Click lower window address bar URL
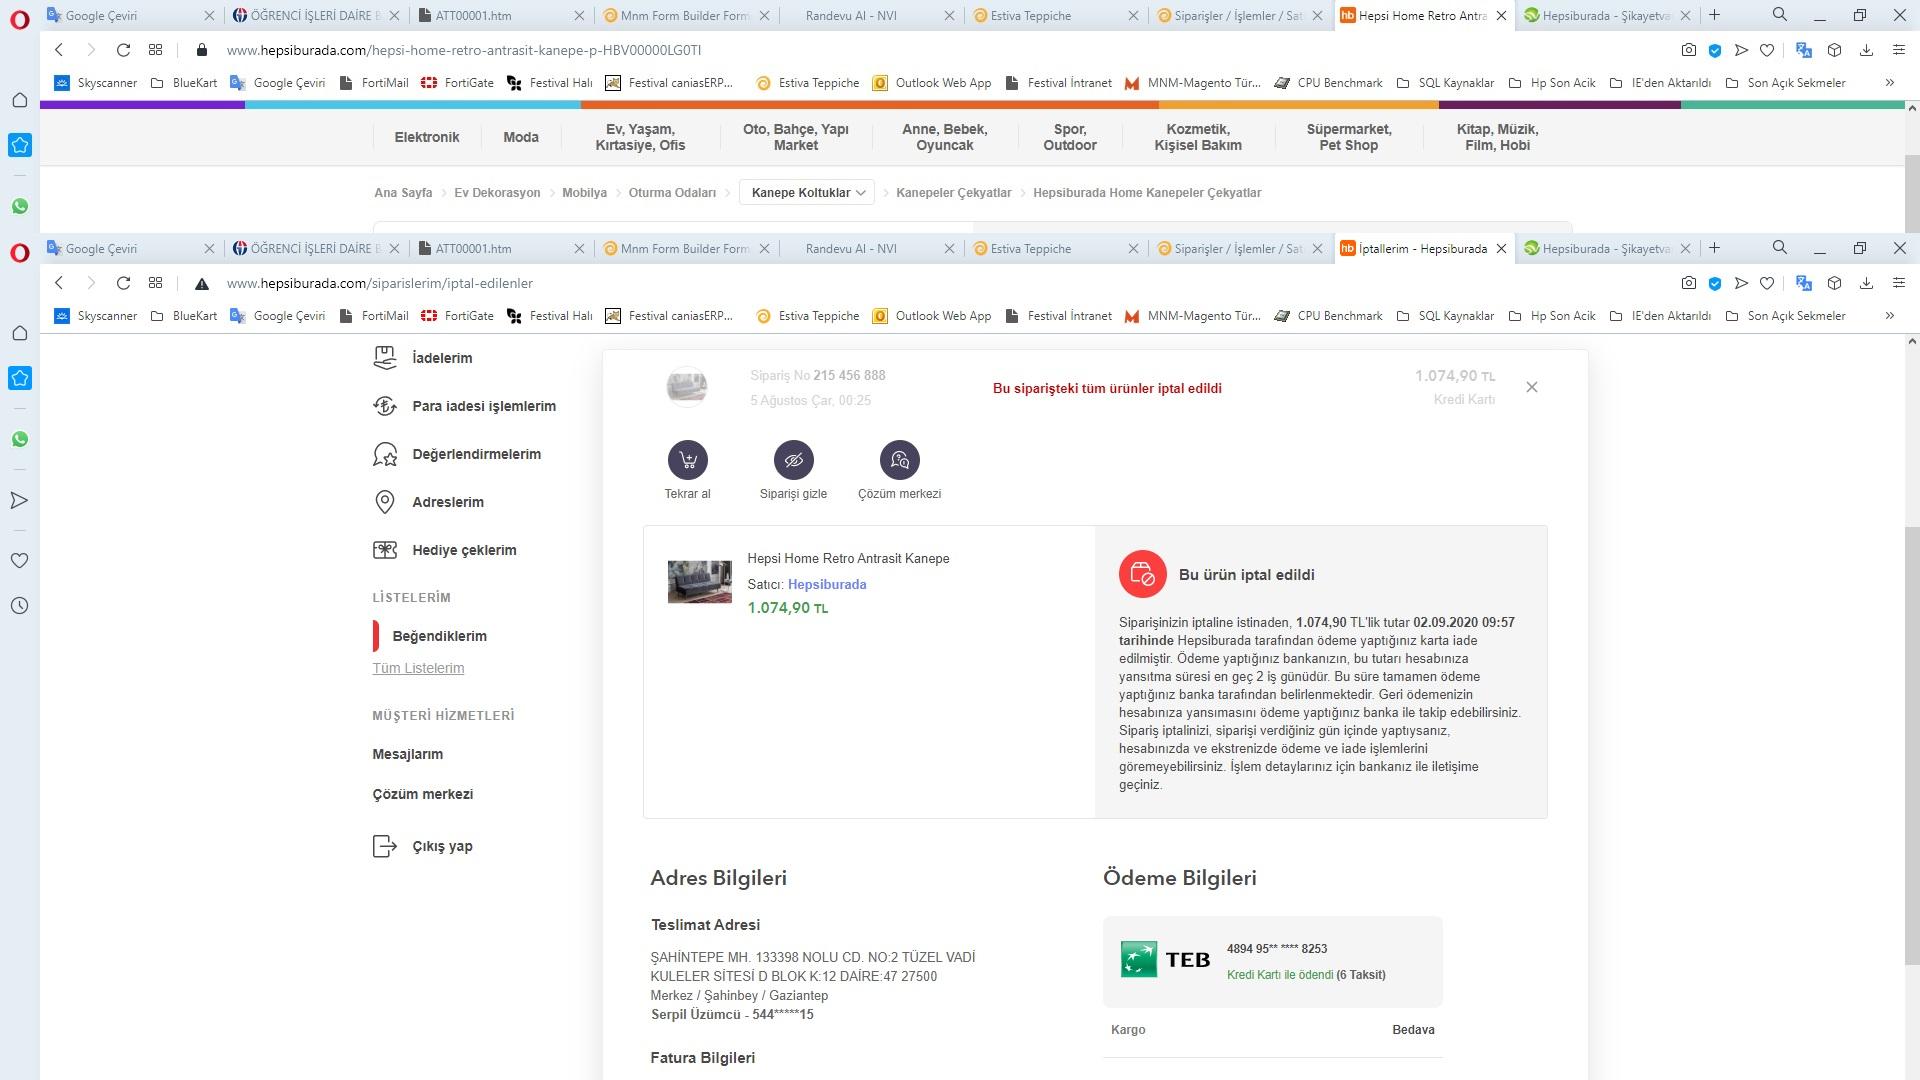 380,283
